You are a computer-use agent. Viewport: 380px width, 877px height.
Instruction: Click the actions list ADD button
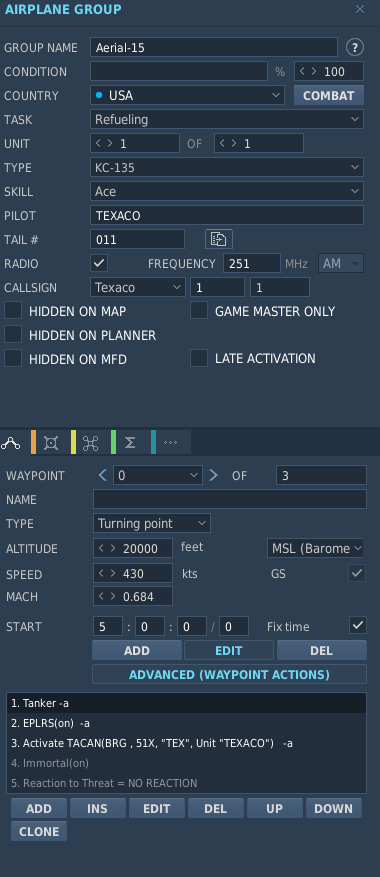click(x=39, y=808)
